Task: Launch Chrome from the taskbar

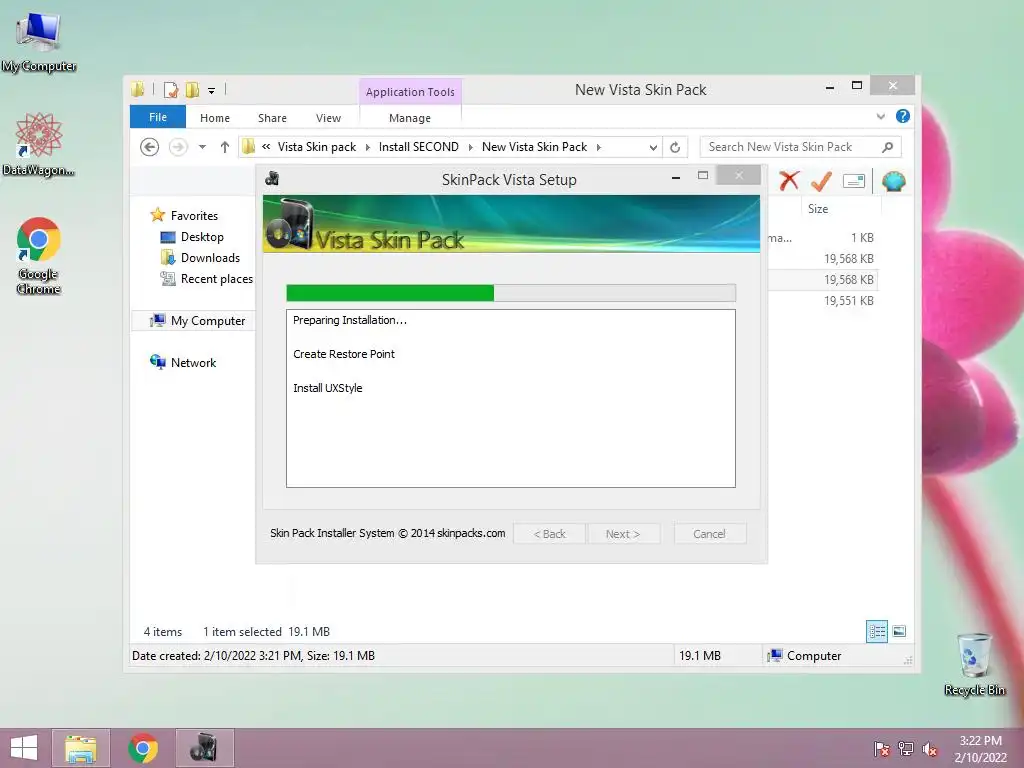Action: (143, 748)
